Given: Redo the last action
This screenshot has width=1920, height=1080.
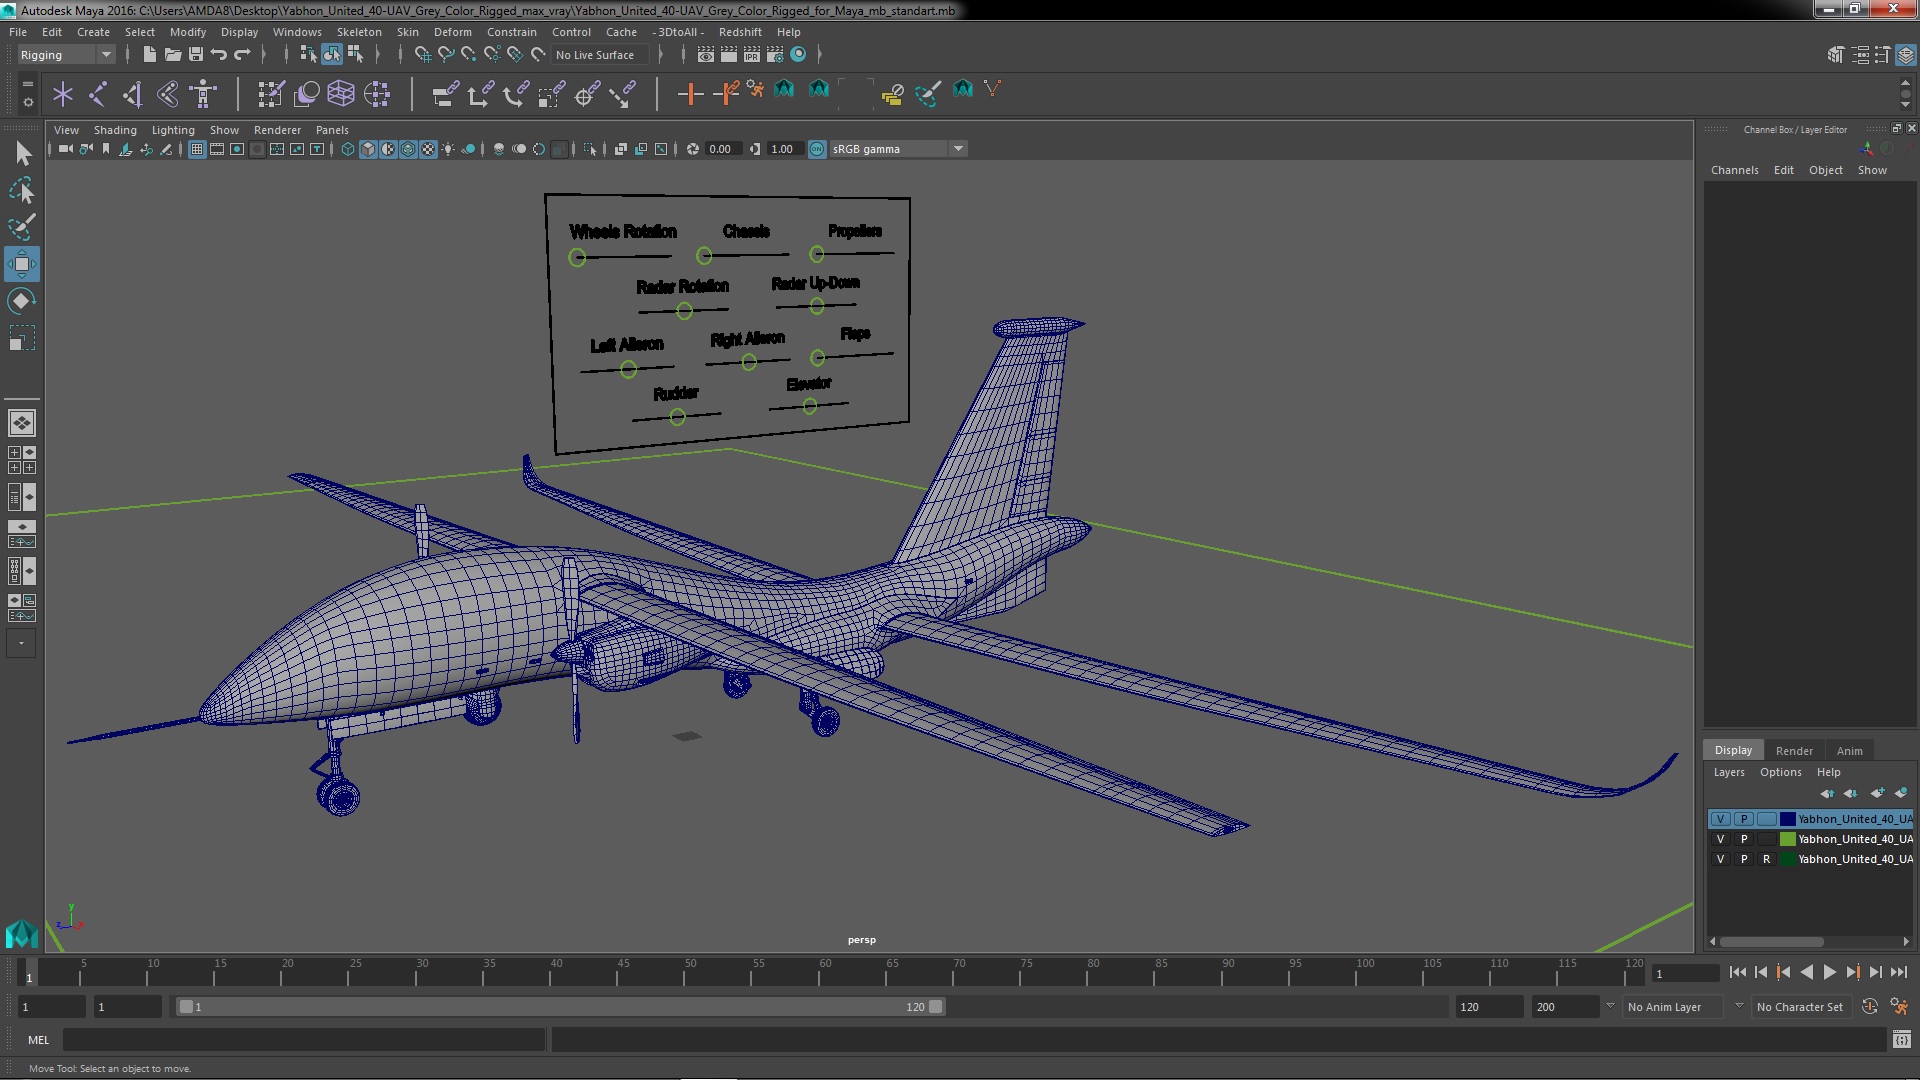Looking at the screenshot, I should click(242, 54).
